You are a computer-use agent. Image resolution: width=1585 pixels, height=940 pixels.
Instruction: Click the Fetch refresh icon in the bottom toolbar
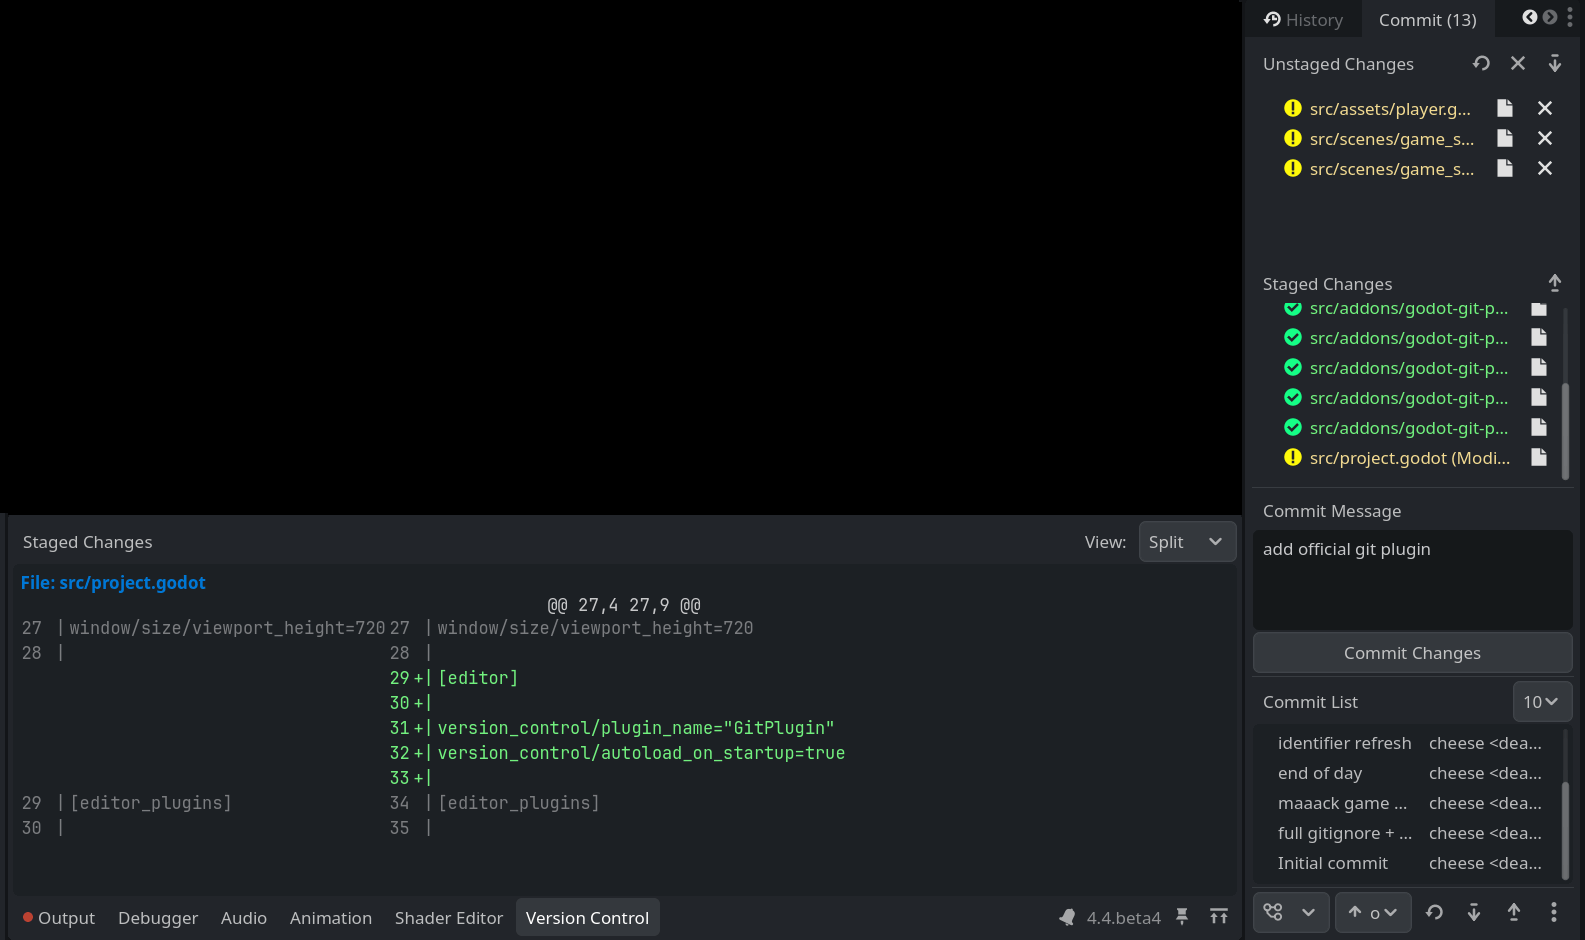1434,912
